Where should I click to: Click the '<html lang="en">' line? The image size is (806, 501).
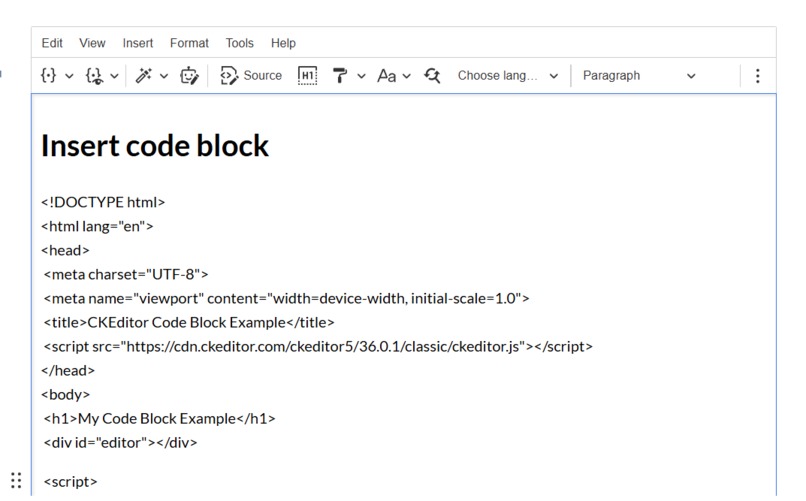point(97,227)
